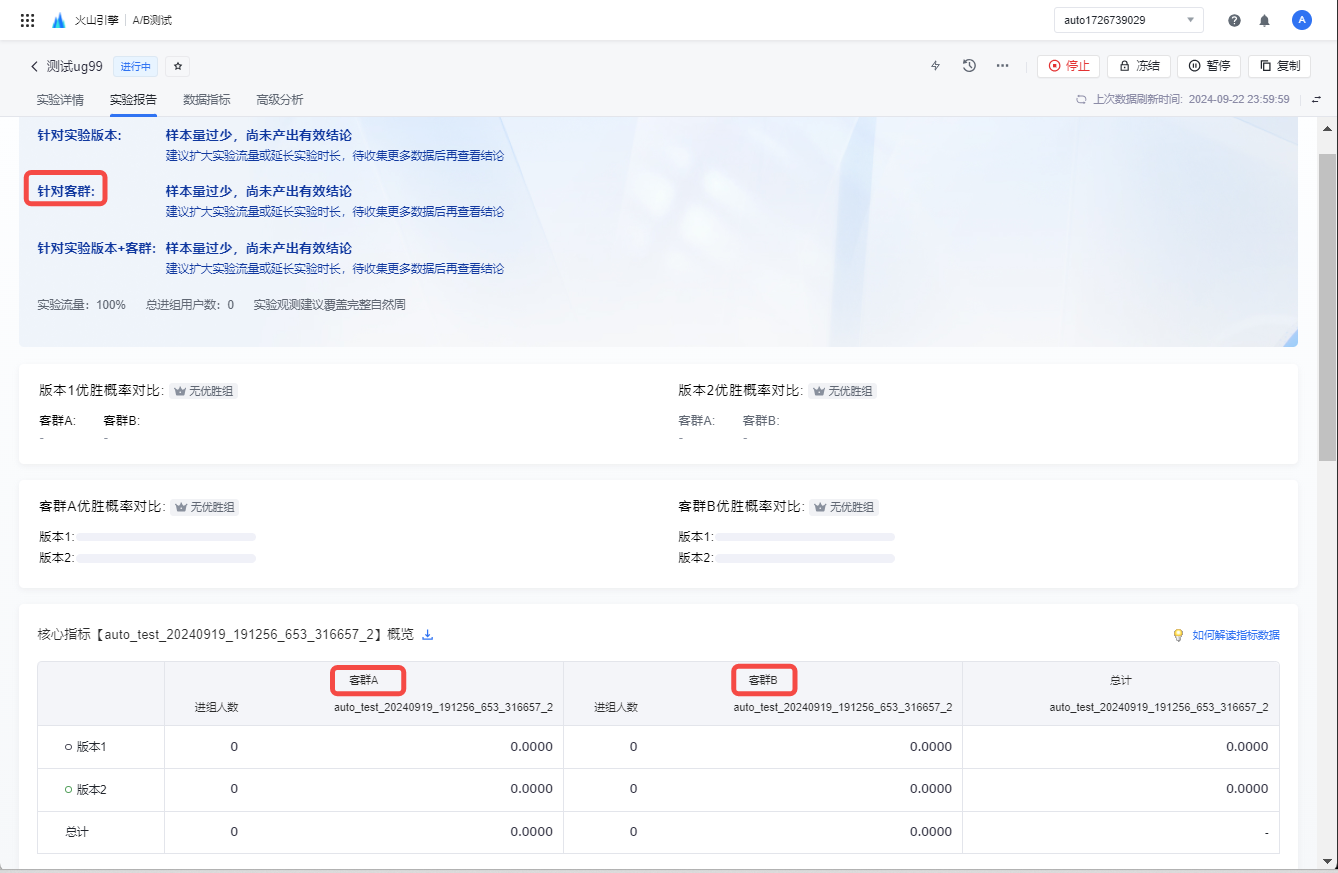1338x873 pixels.
Task: Refresh data via the refresh icon
Action: (1081, 100)
